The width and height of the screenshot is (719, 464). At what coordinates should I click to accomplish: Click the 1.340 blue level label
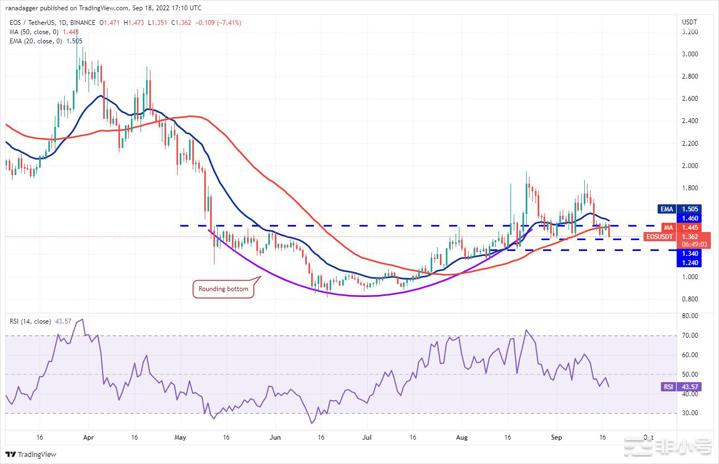[x=689, y=253]
